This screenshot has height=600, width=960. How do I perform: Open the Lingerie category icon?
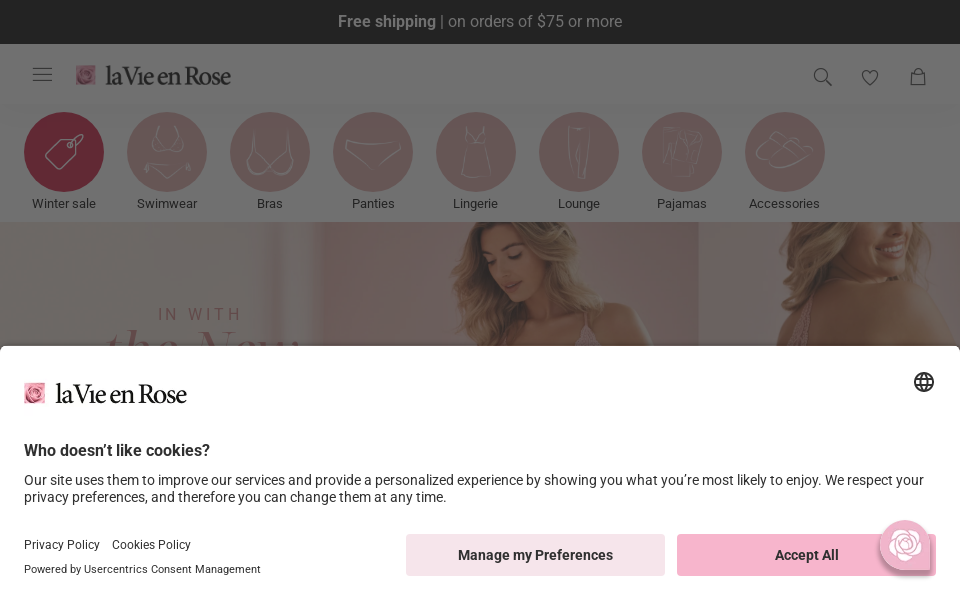pos(476,152)
